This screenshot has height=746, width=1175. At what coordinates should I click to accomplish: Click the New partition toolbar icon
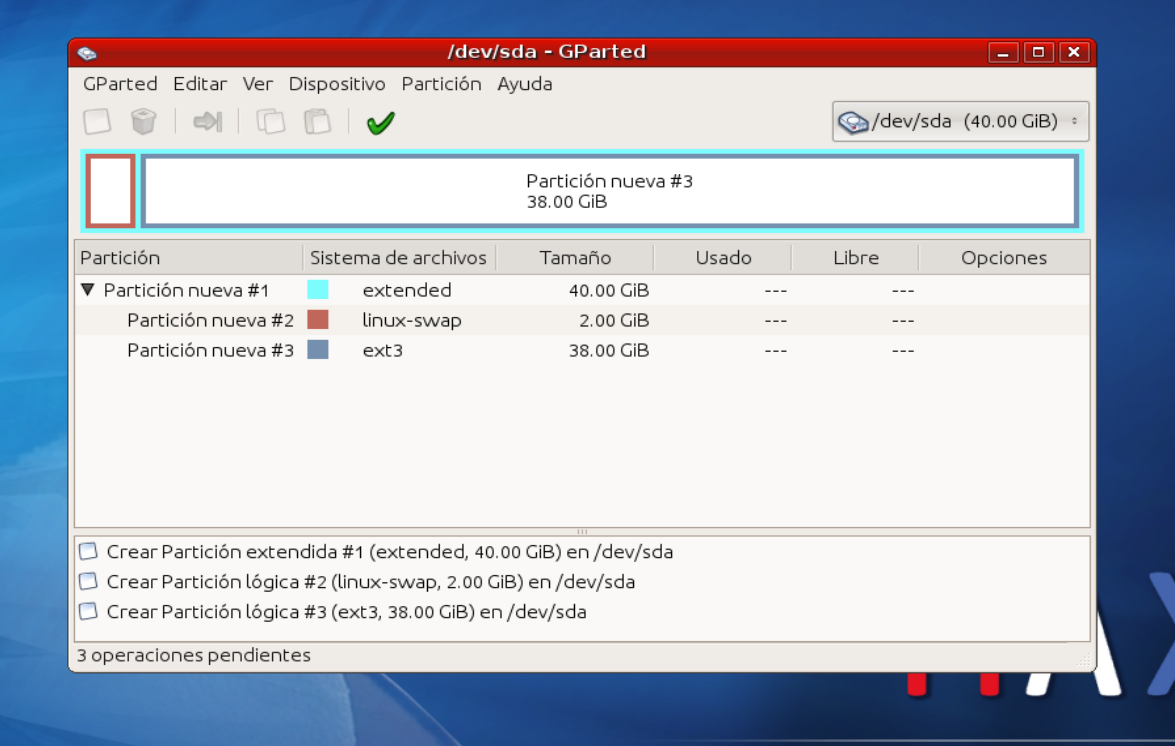pyautogui.click(x=97, y=121)
